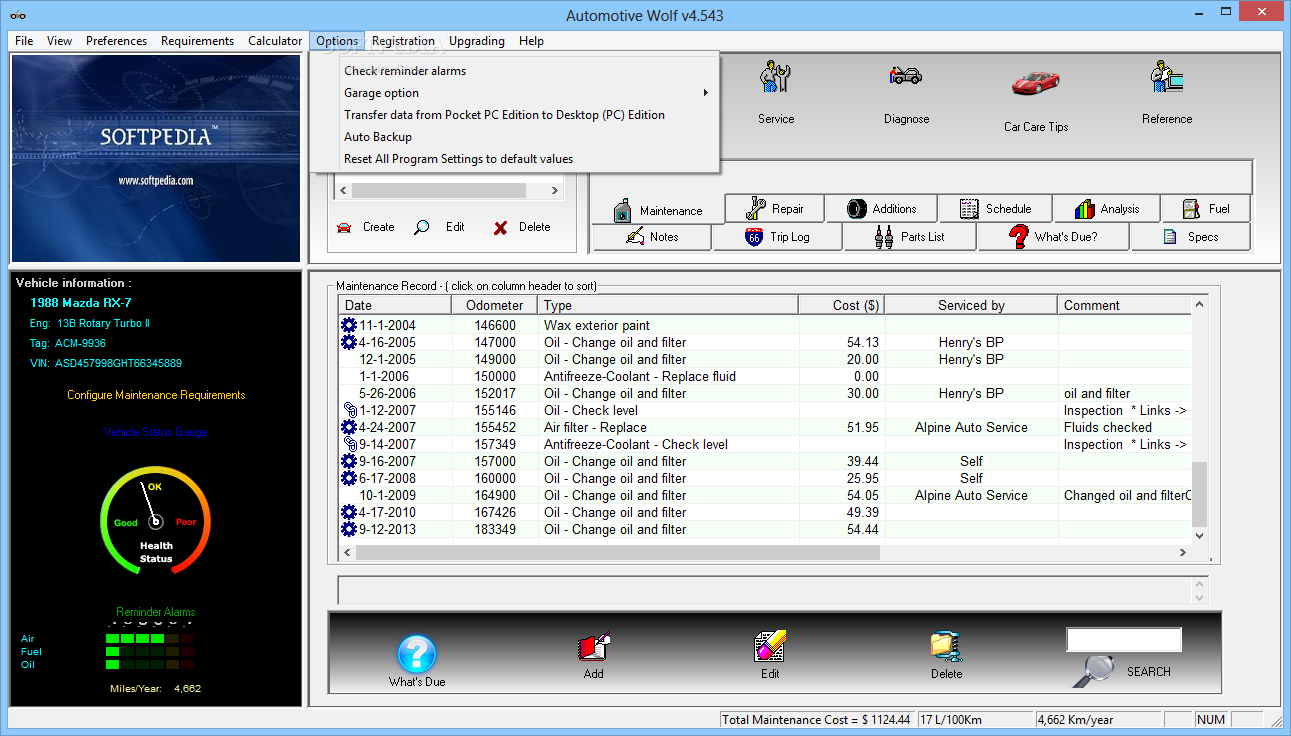Click the Vehicle Status Gauge link
The width and height of the screenshot is (1291, 736).
click(x=156, y=432)
